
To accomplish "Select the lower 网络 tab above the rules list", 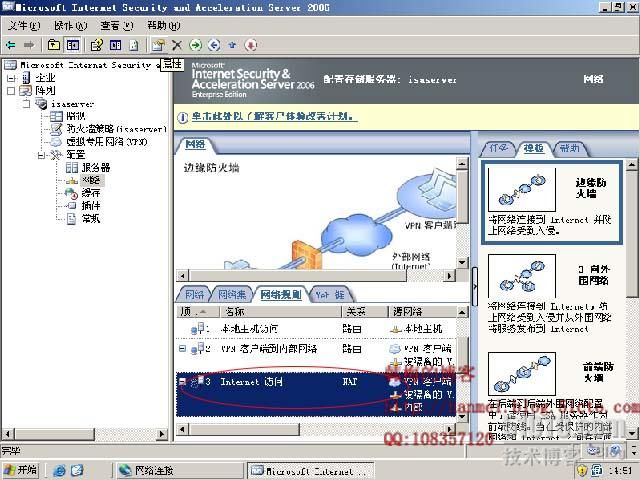I will (x=194, y=294).
